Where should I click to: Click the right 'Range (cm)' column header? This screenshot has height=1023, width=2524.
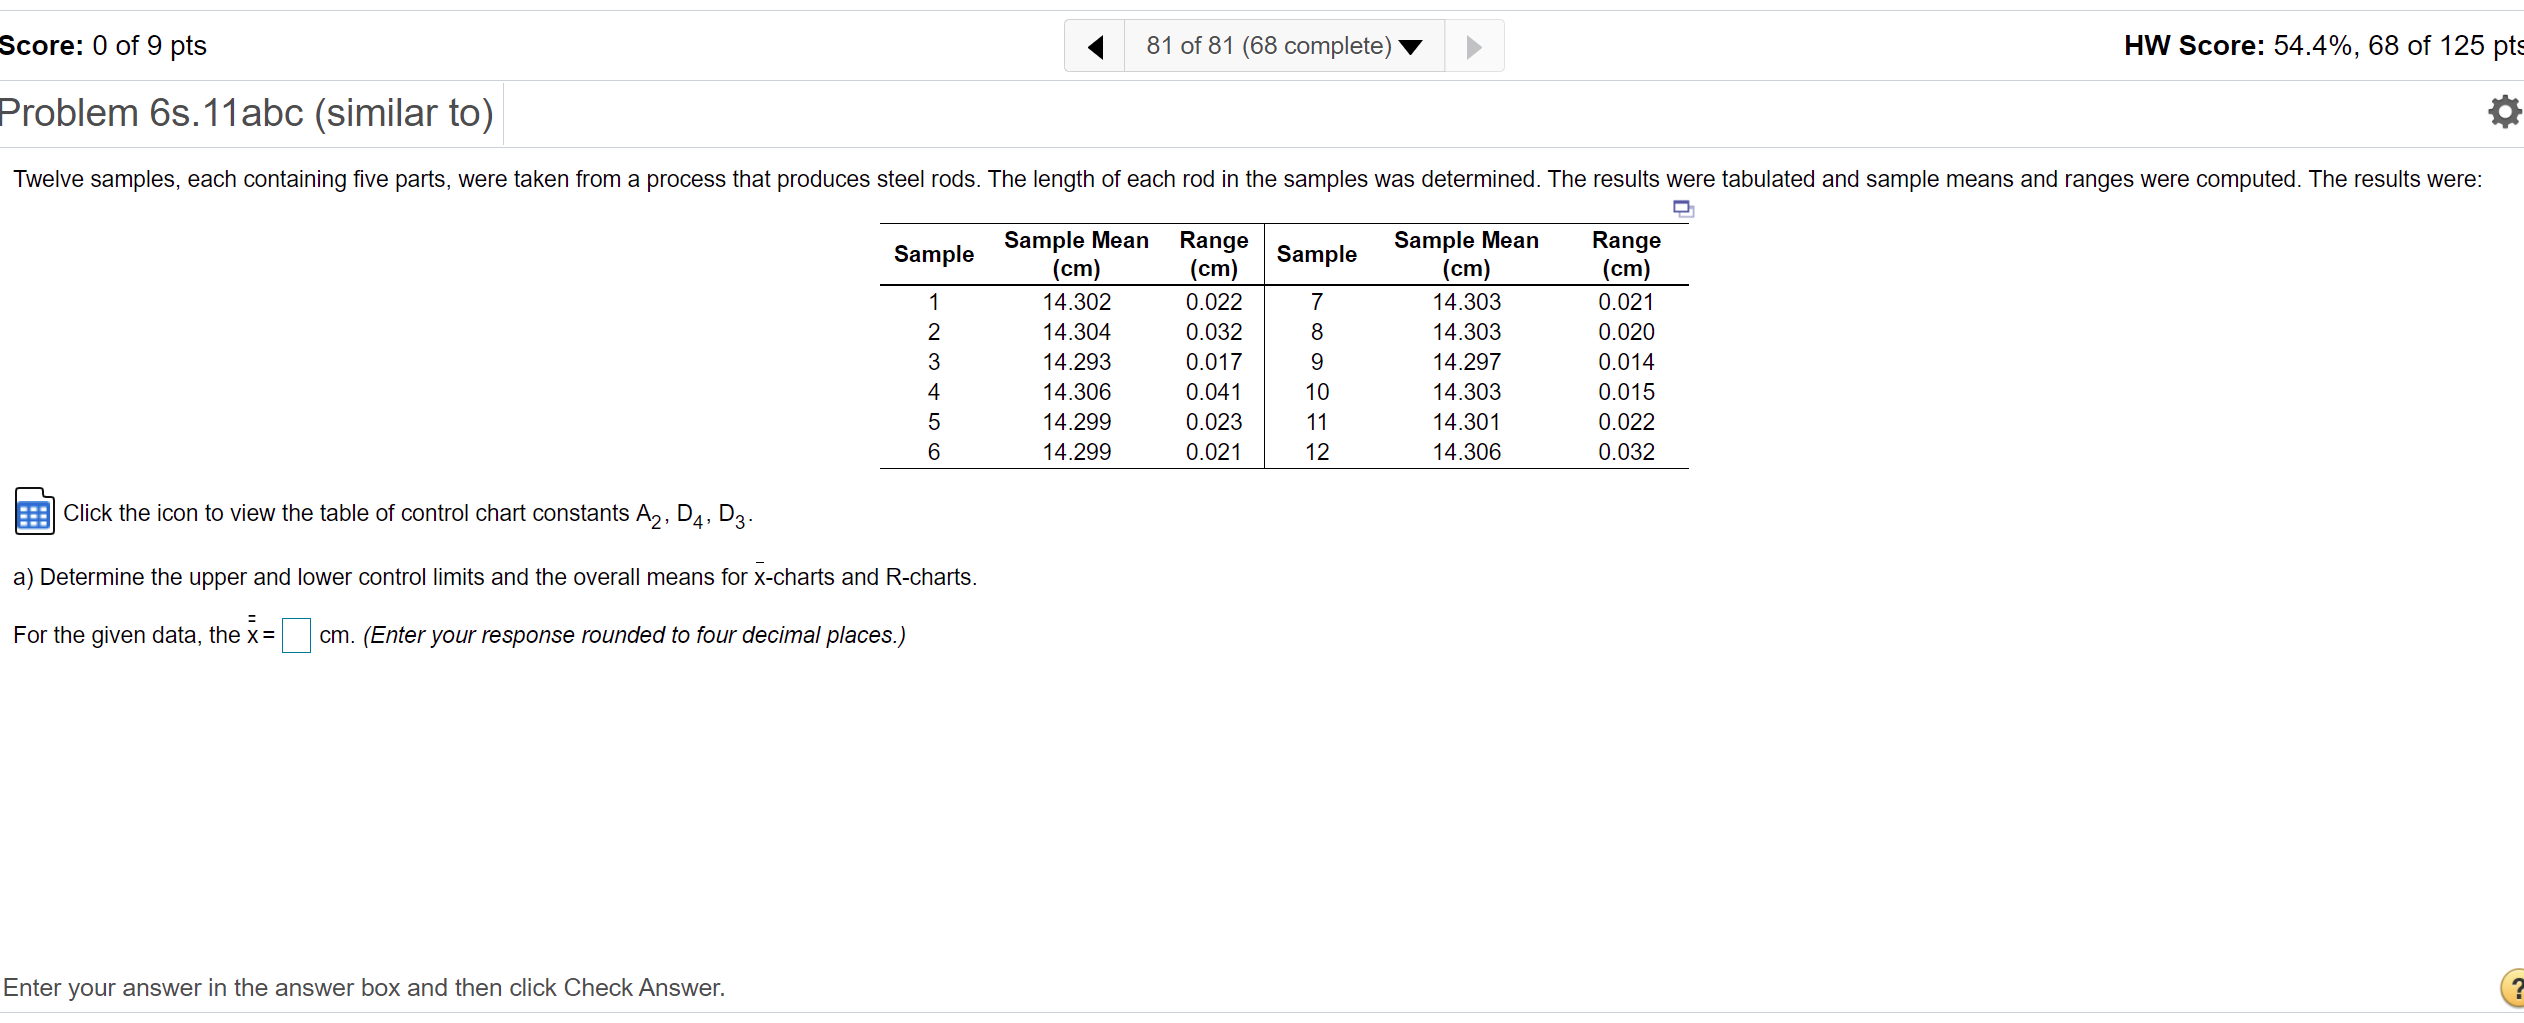pos(1626,254)
